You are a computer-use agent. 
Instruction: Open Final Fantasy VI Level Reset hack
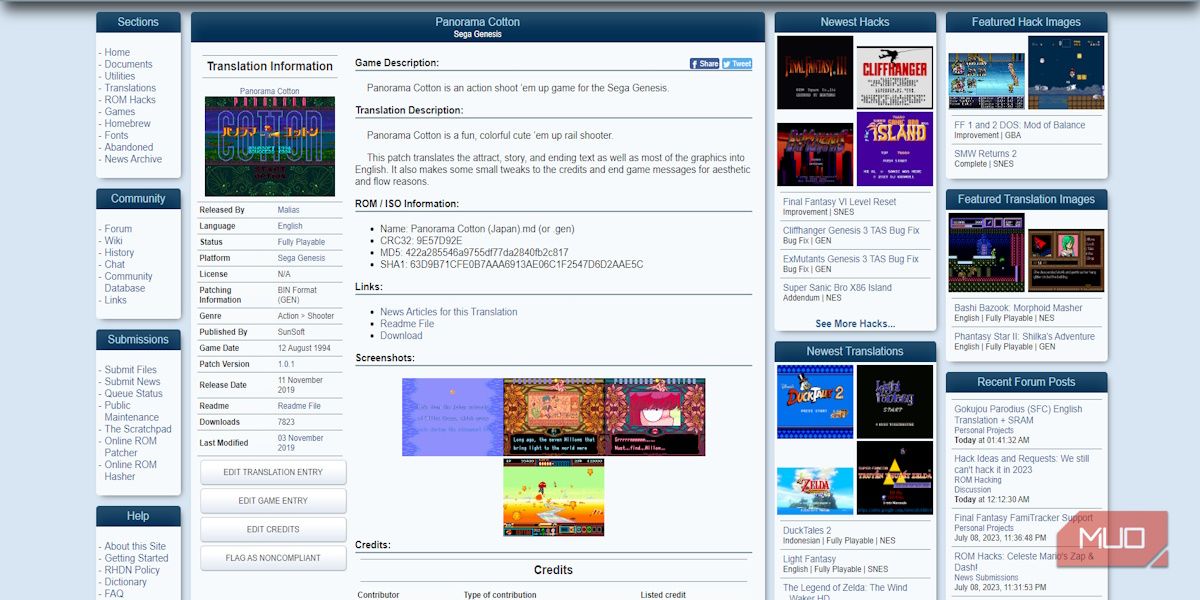point(839,202)
